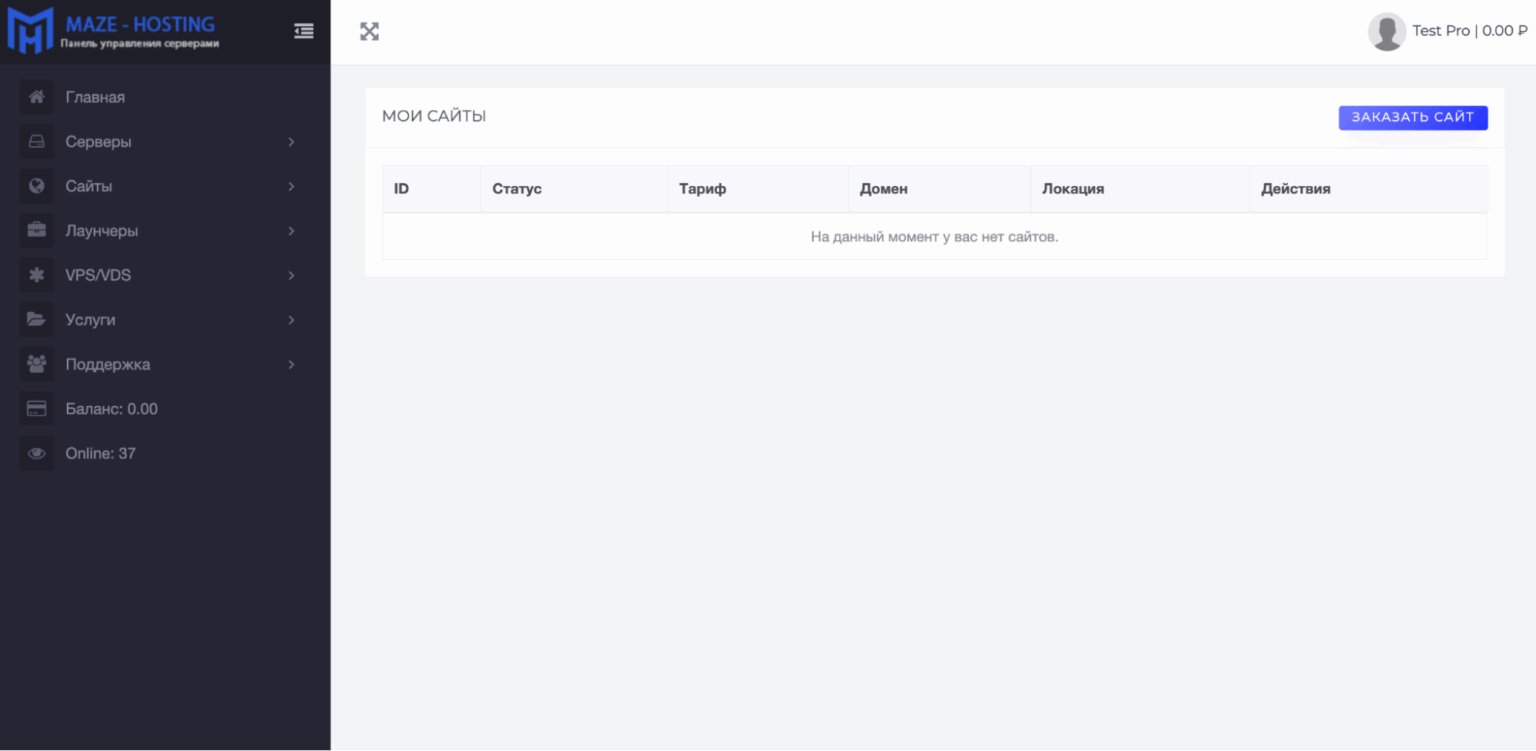Click the home icon next to Главная

tap(36, 96)
